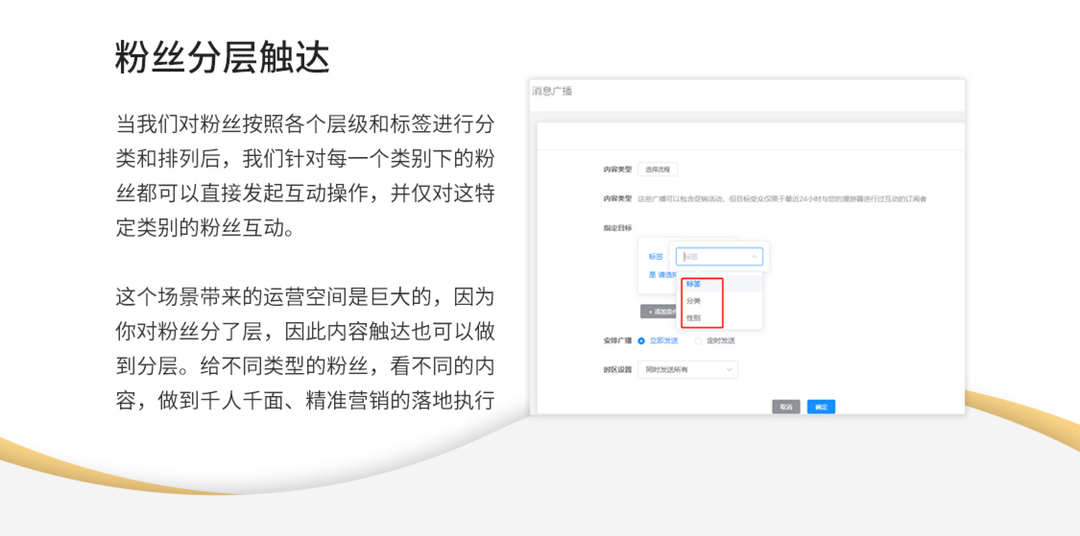Select the 立即发送 radio option

click(658, 340)
